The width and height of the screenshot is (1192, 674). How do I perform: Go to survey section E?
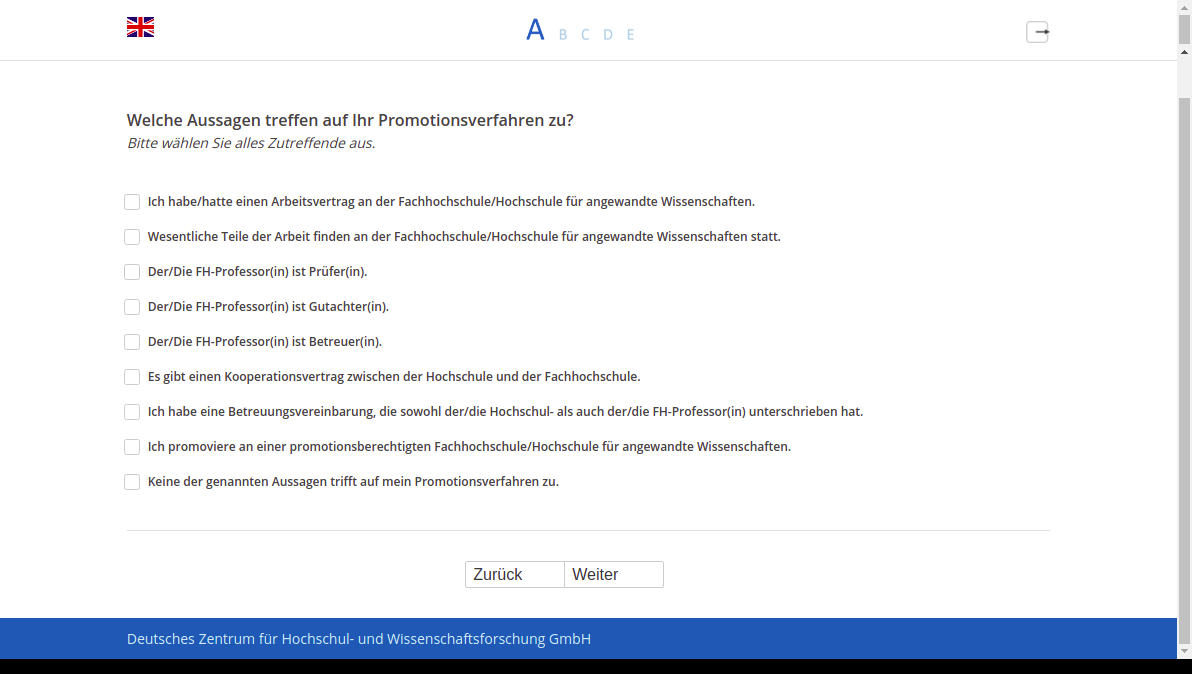point(630,34)
